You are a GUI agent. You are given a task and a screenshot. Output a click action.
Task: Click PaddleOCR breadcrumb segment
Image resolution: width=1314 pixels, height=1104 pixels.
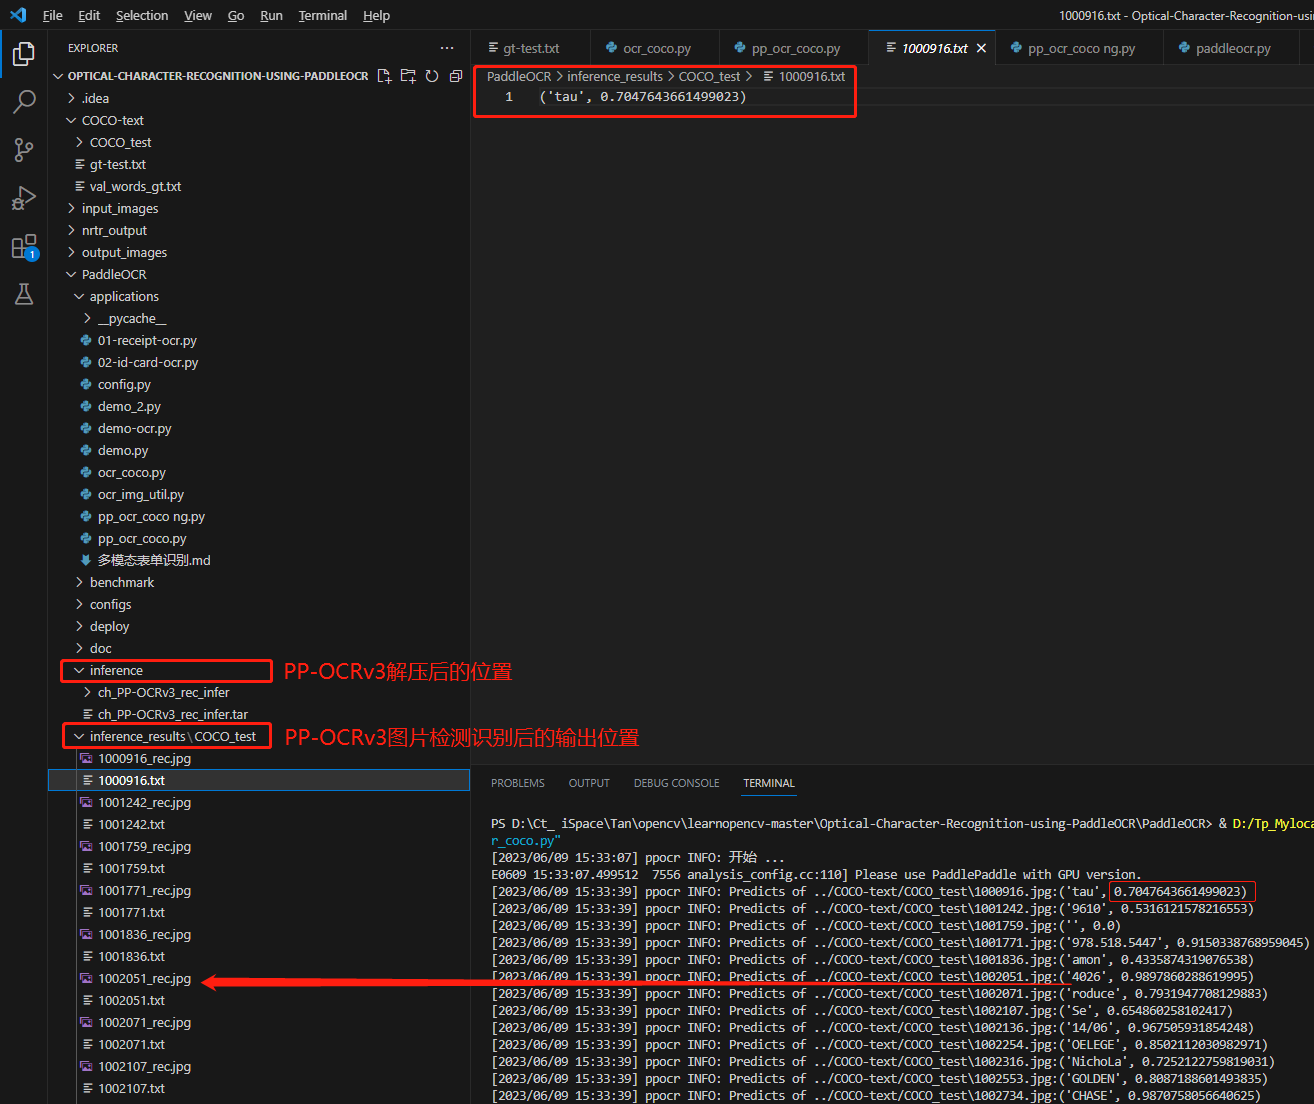click(x=519, y=76)
